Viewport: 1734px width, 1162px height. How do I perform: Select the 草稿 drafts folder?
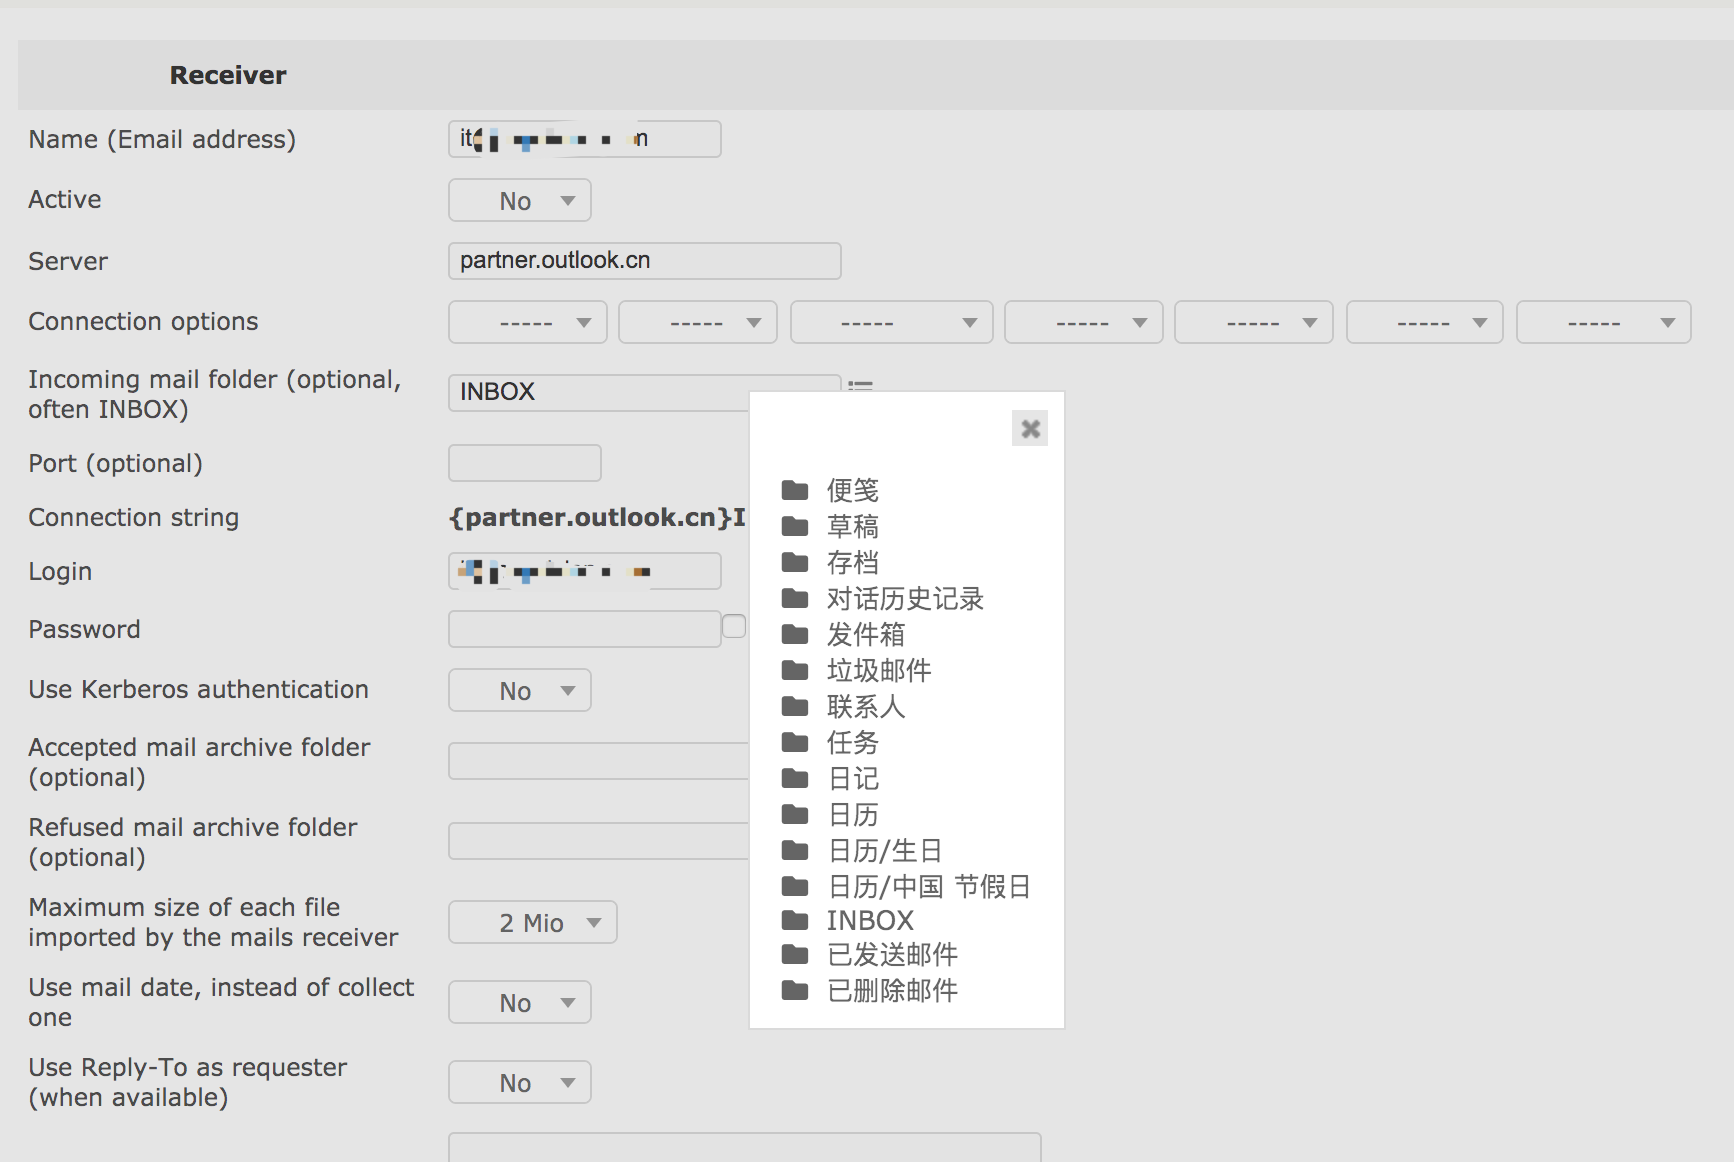click(x=851, y=526)
